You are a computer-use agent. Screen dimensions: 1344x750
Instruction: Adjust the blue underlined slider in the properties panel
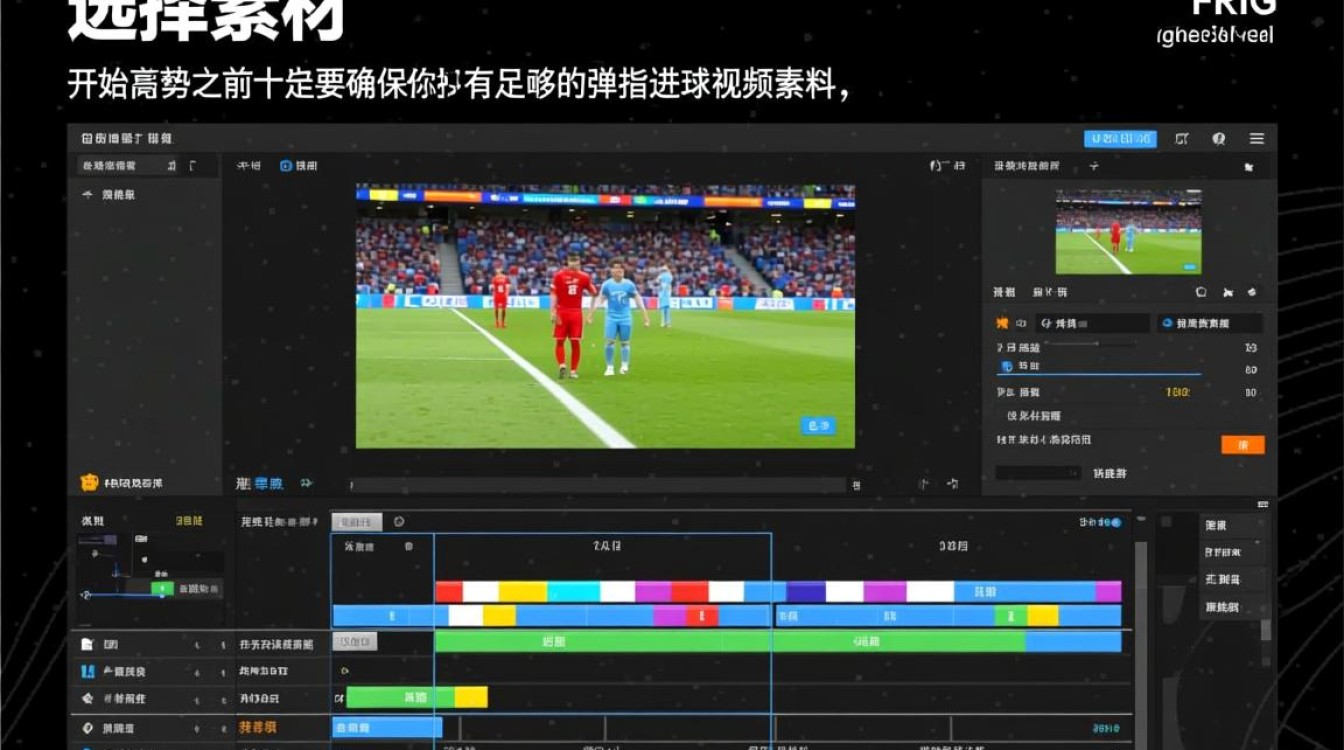tap(1098, 374)
